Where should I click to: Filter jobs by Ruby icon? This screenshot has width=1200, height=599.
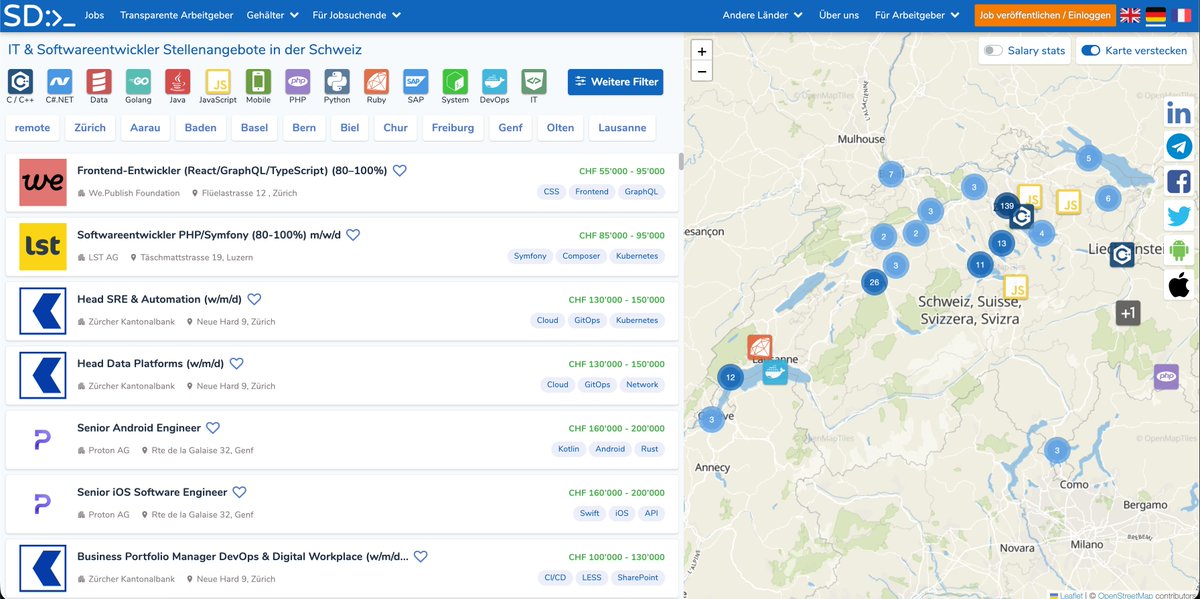click(x=376, y=85)
